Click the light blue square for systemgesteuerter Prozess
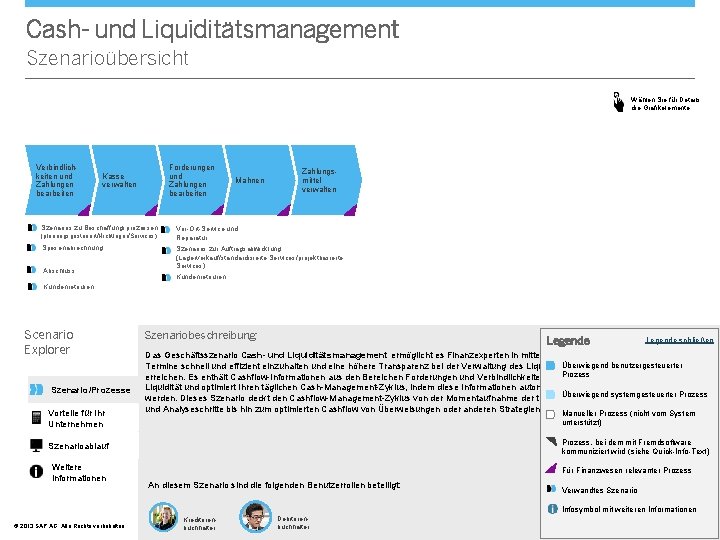 click(551, 394)
